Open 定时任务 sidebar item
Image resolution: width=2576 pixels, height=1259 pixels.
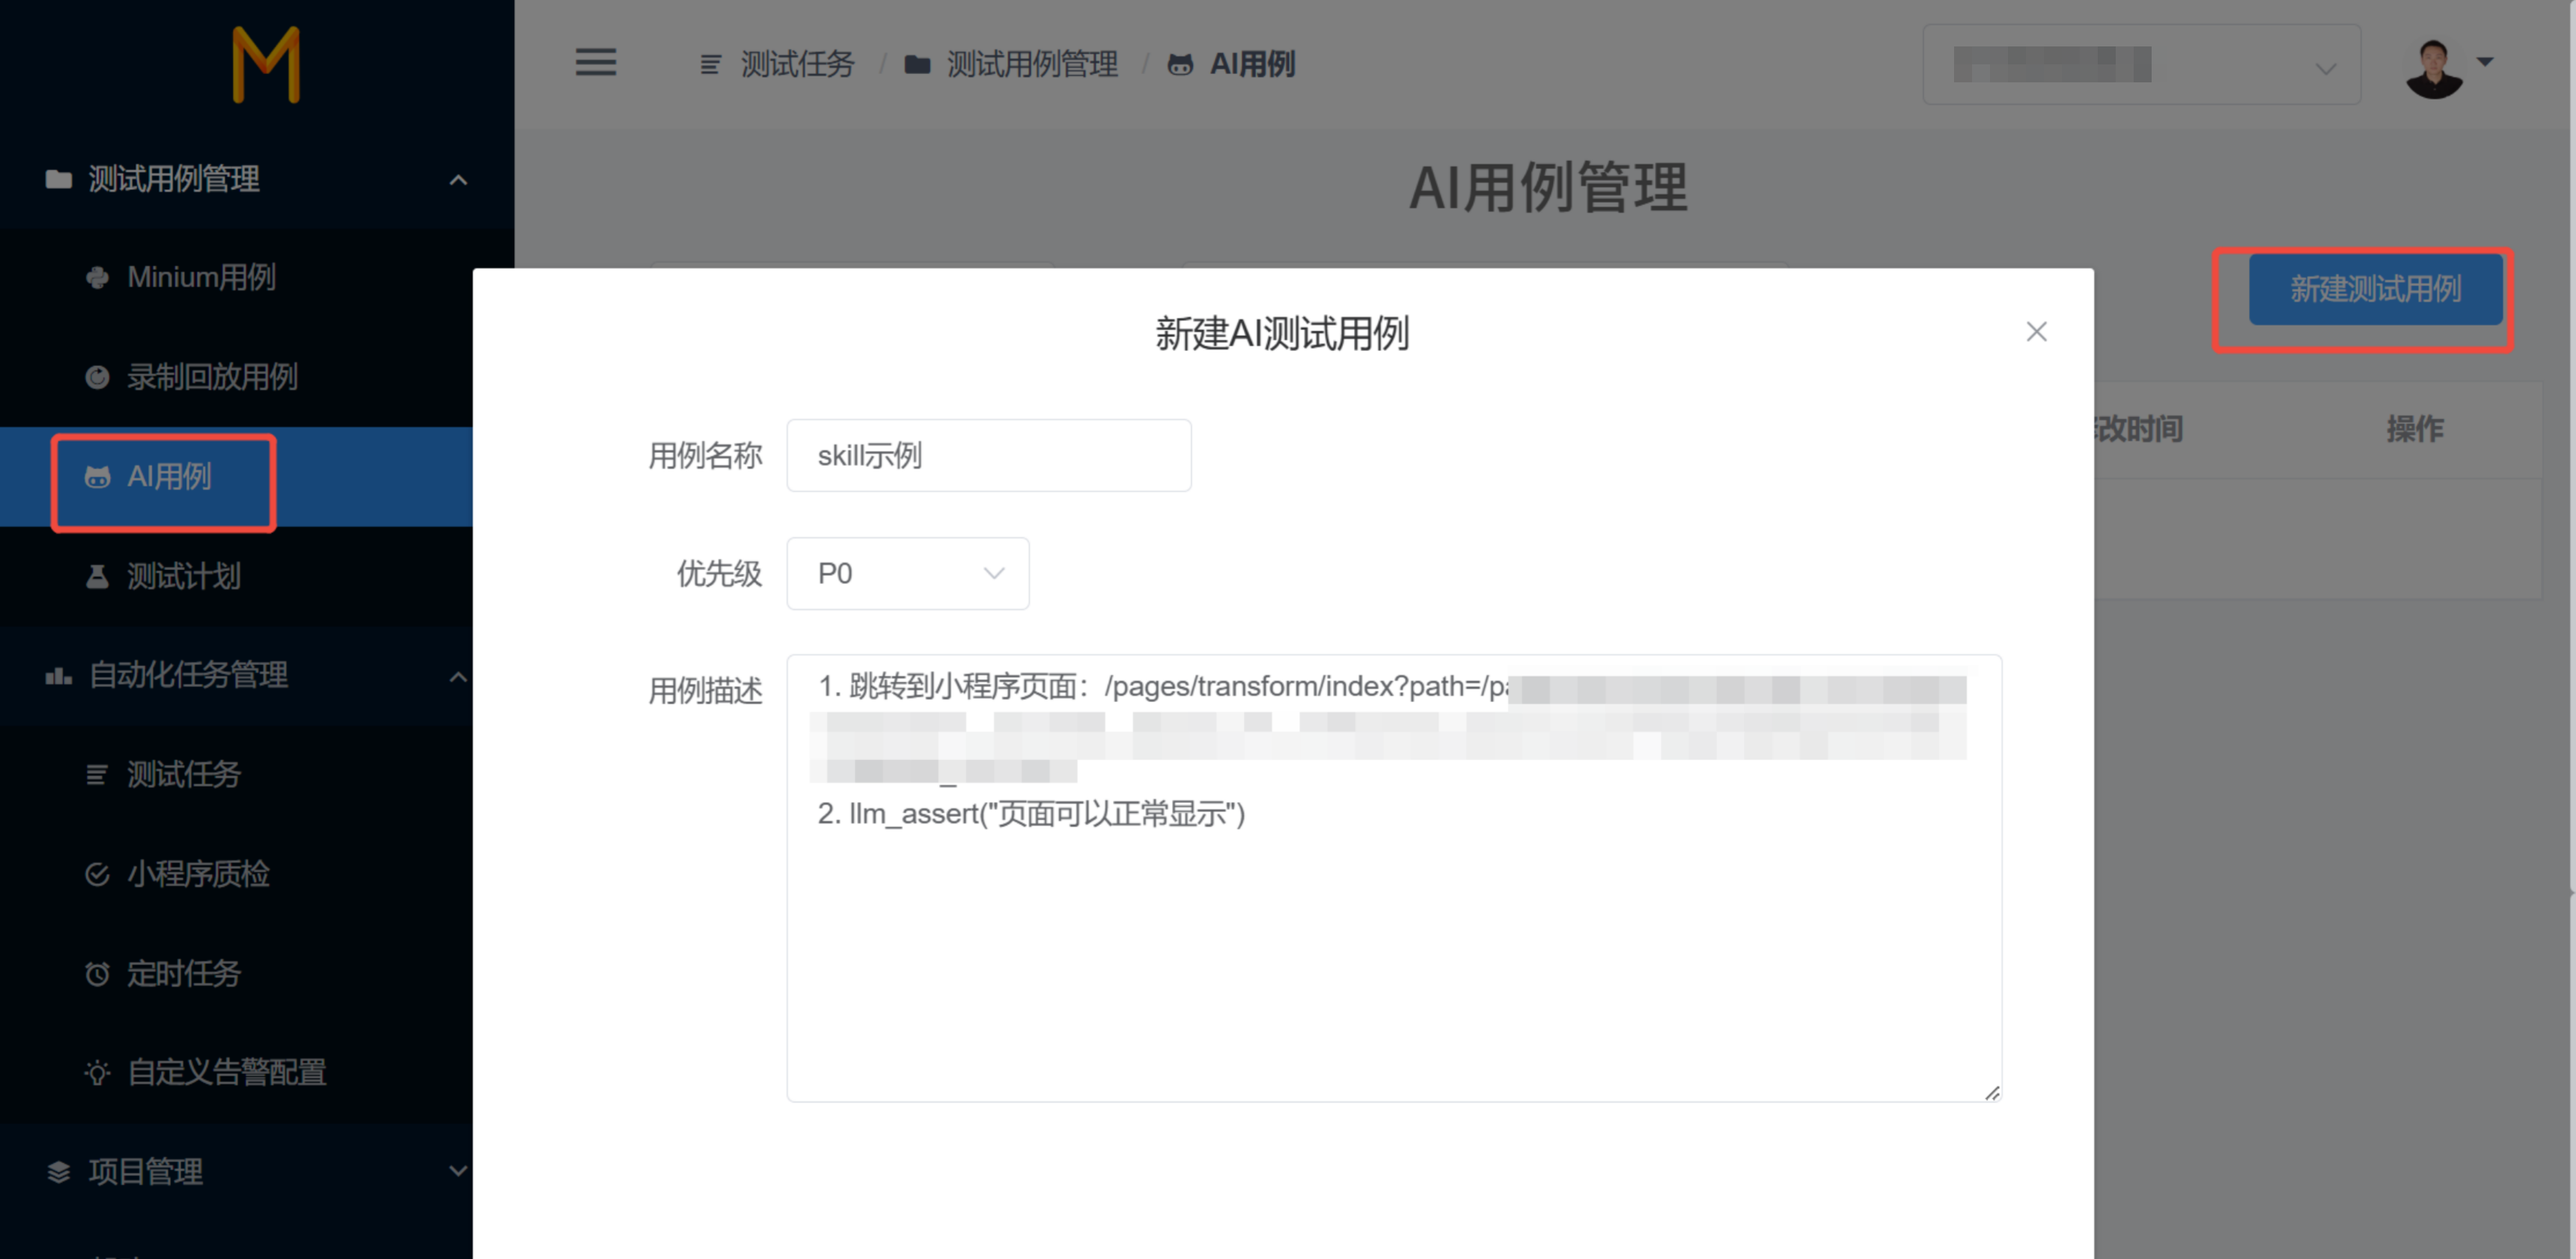tap(183, 973)
